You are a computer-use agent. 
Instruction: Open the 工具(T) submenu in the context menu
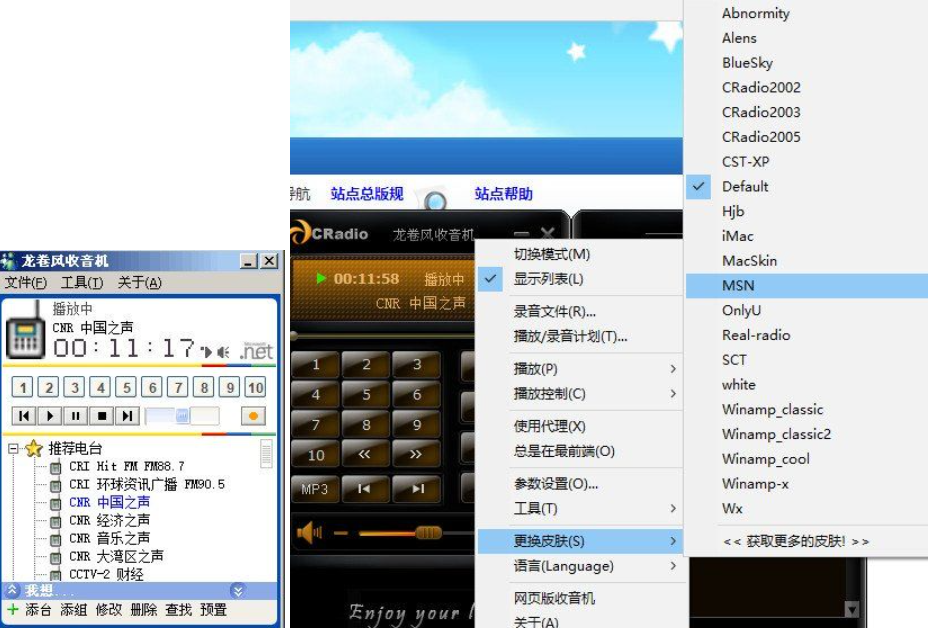point(580,508)
